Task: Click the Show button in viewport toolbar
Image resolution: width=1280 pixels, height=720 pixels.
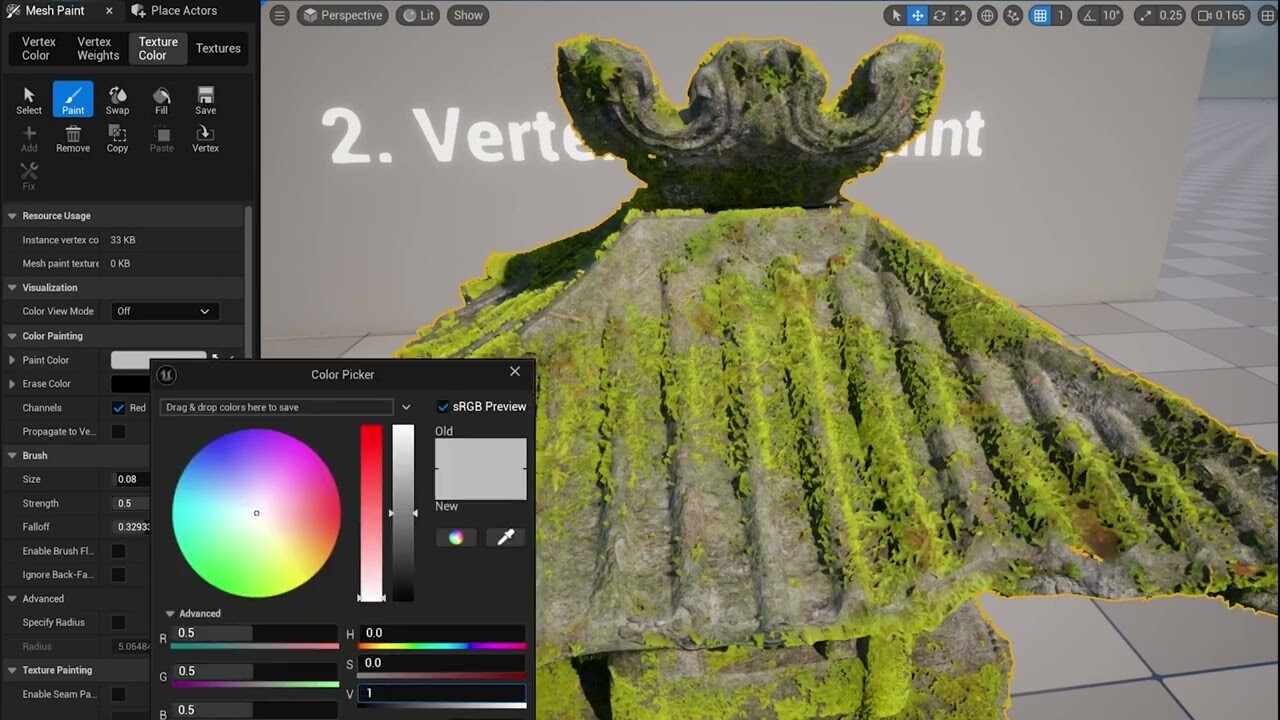Action: point(467,15)
